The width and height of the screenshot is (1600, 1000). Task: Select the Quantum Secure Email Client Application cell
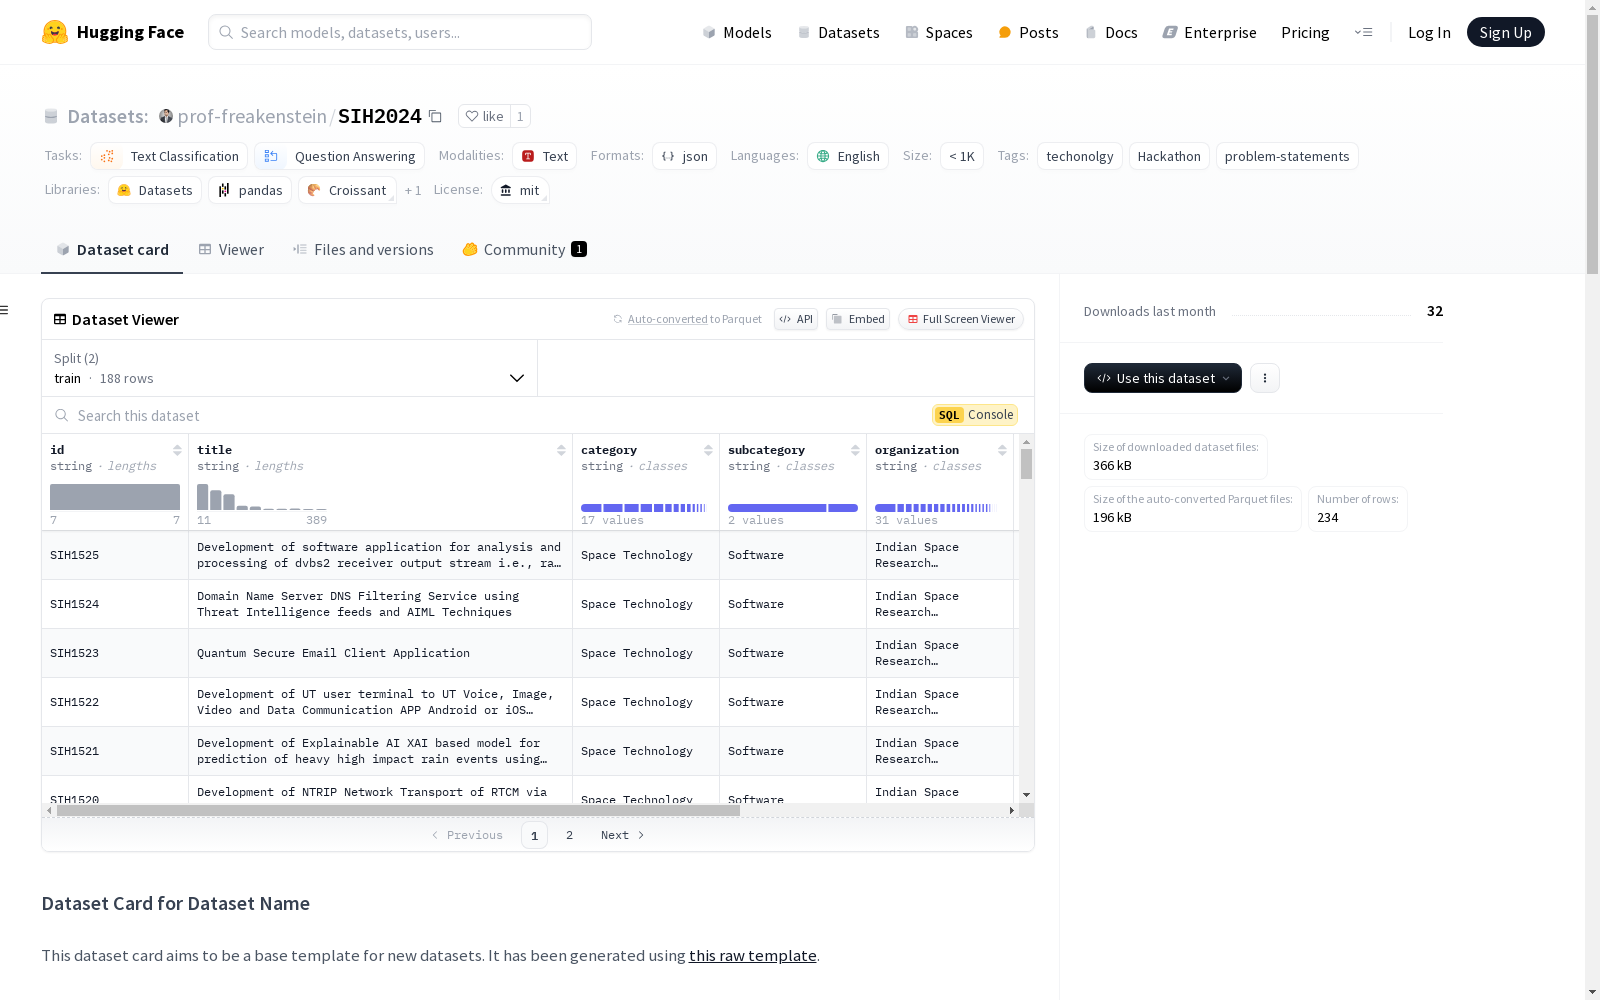(380, 653)
